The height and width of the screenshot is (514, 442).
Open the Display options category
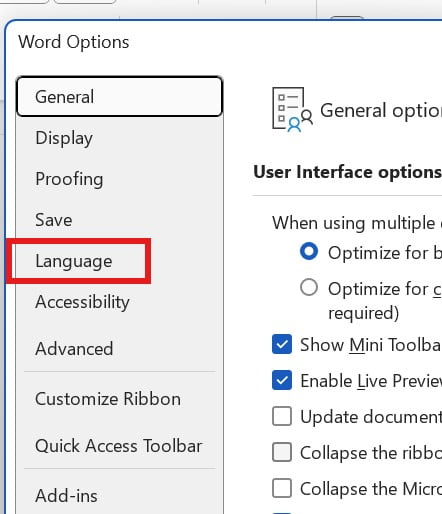click(64, 138)
